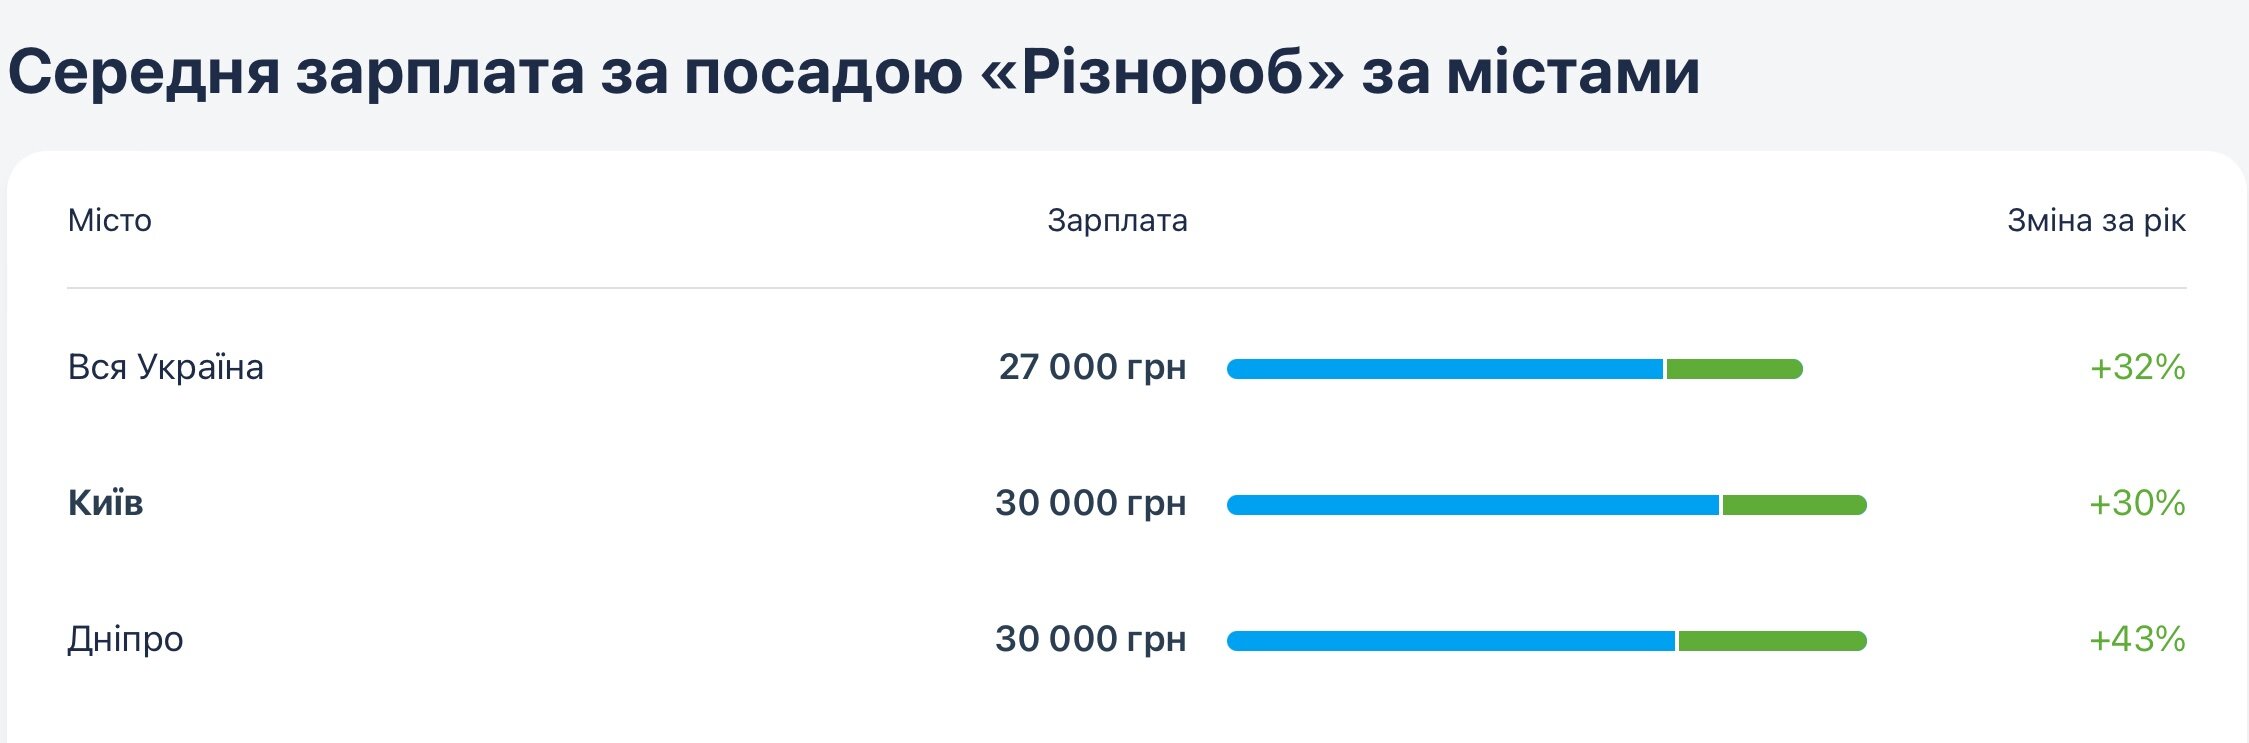Viewport: 2249px width, 743px height.
Task: Click the +30% yearly change for Київ
Action: click(2137, 502)
